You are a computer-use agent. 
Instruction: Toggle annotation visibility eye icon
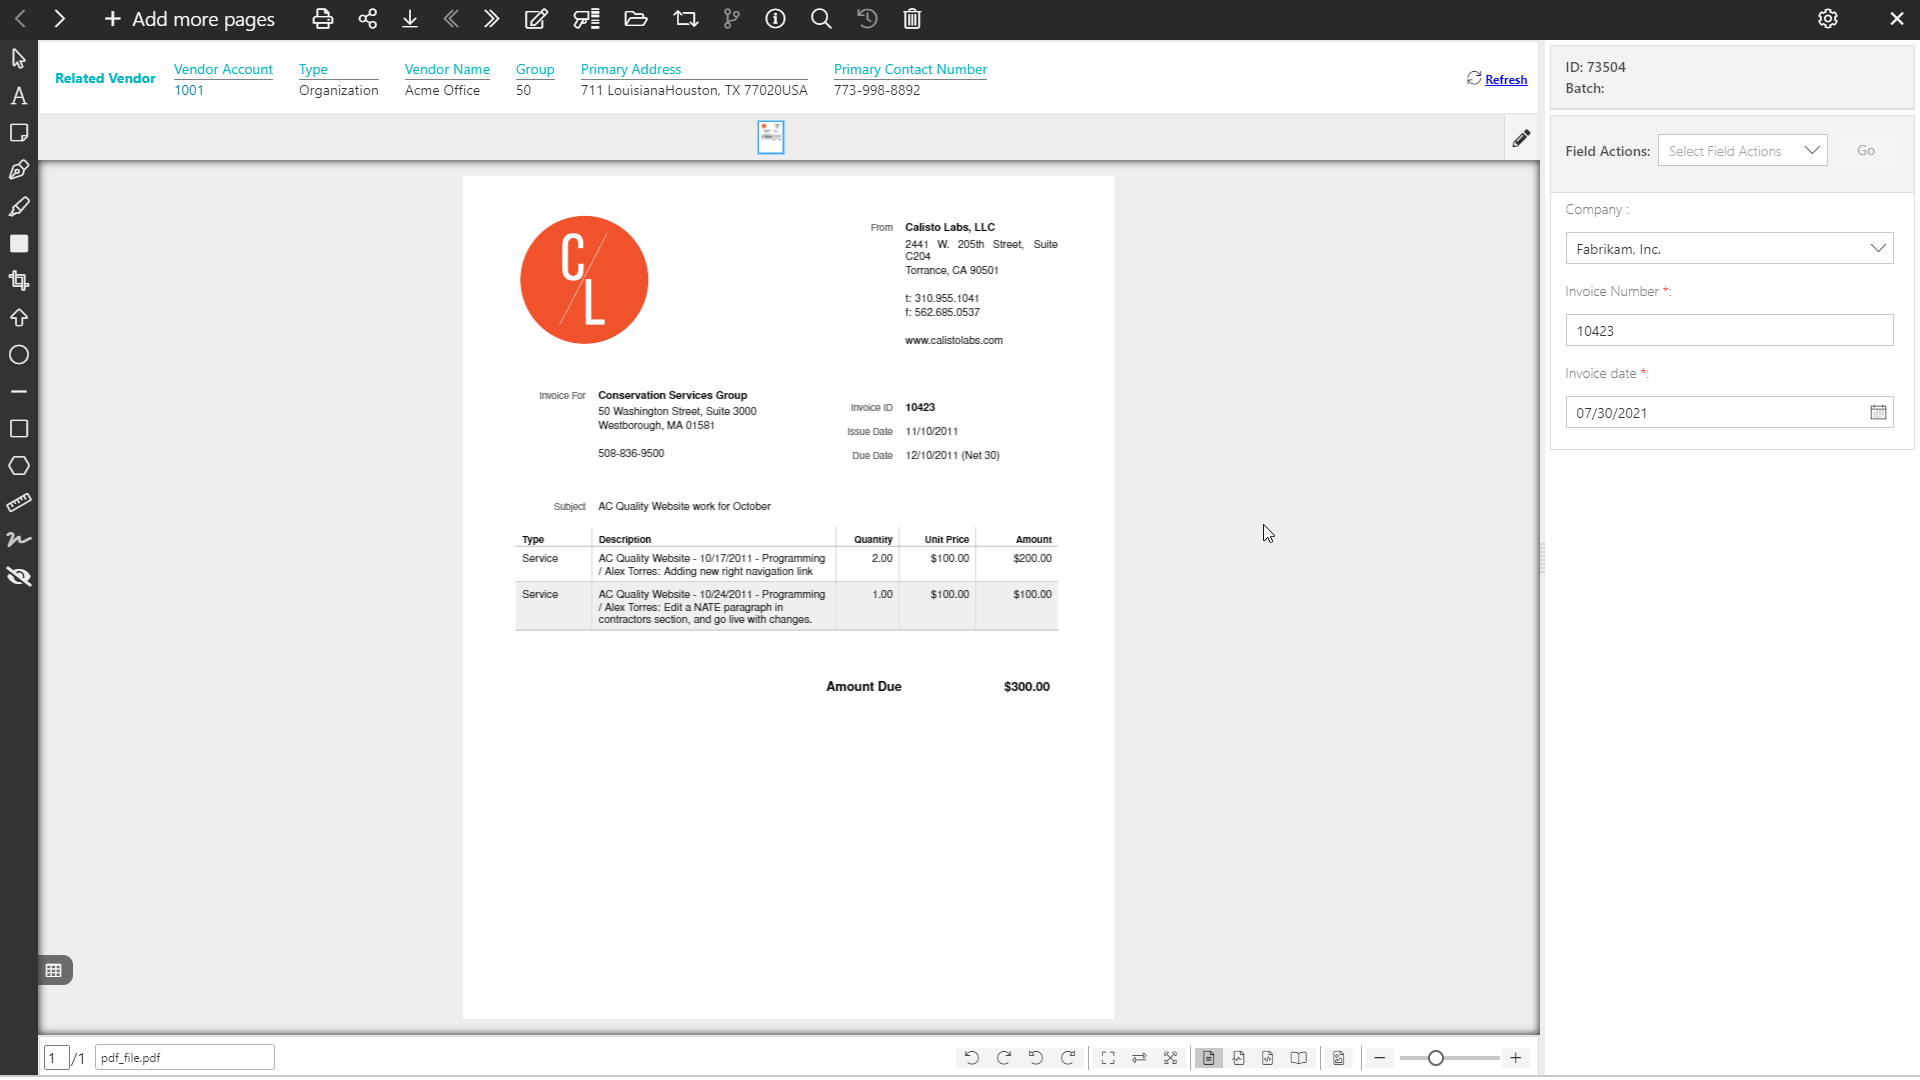click(x=18, y=577)
